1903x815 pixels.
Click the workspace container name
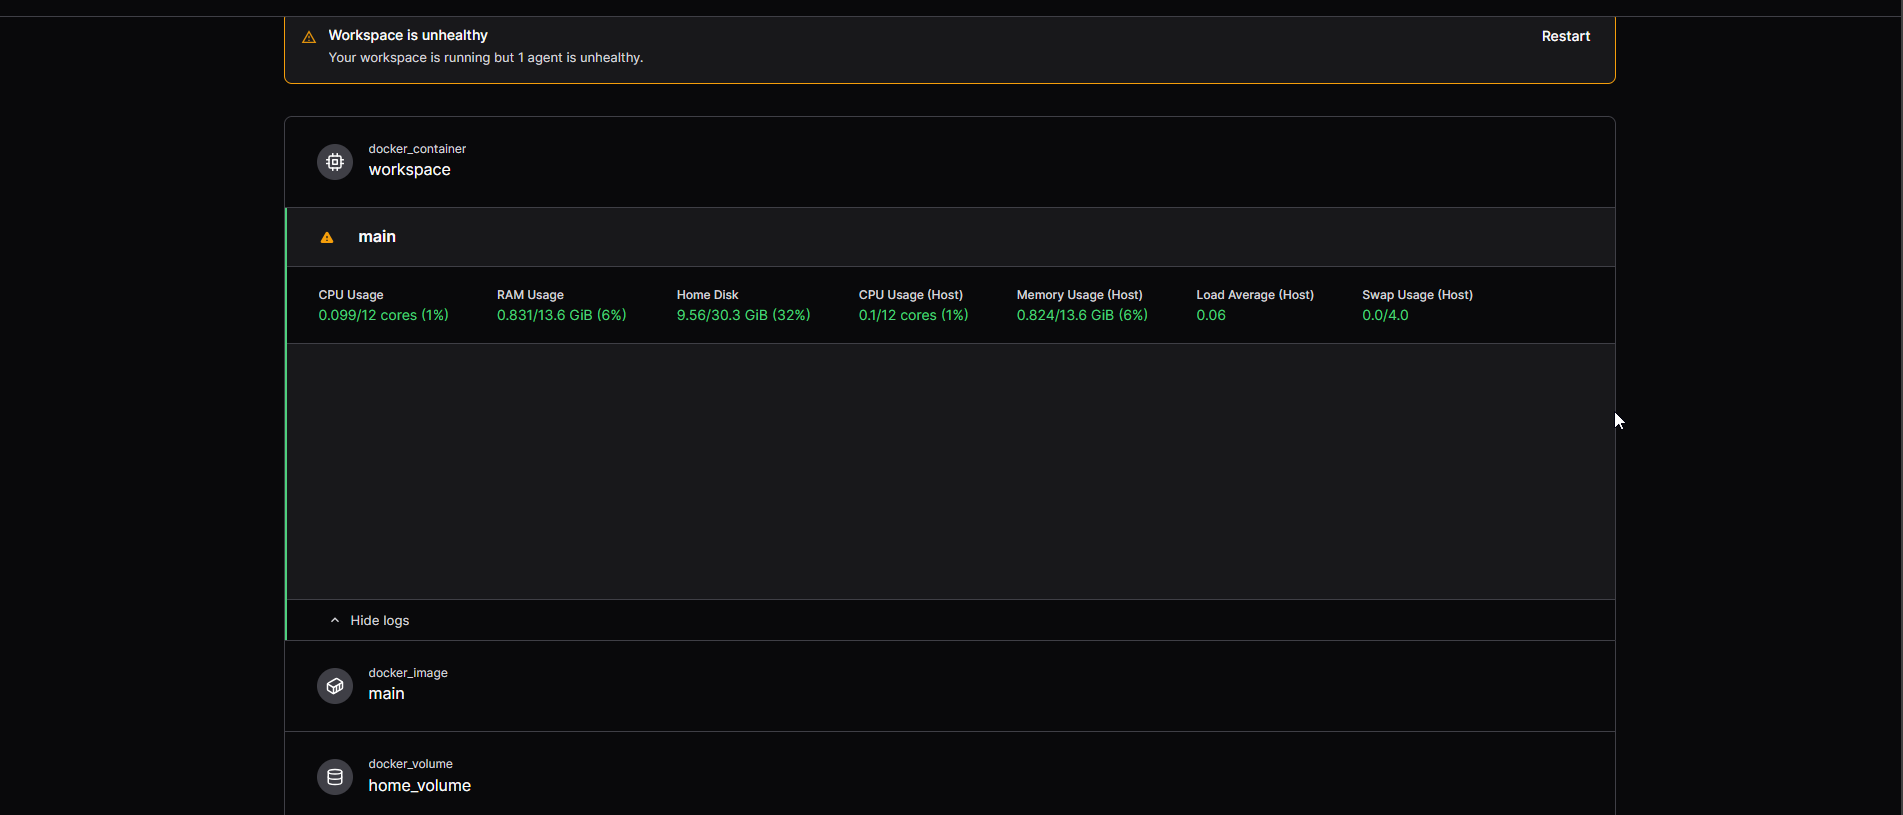[x=409, y=170]
